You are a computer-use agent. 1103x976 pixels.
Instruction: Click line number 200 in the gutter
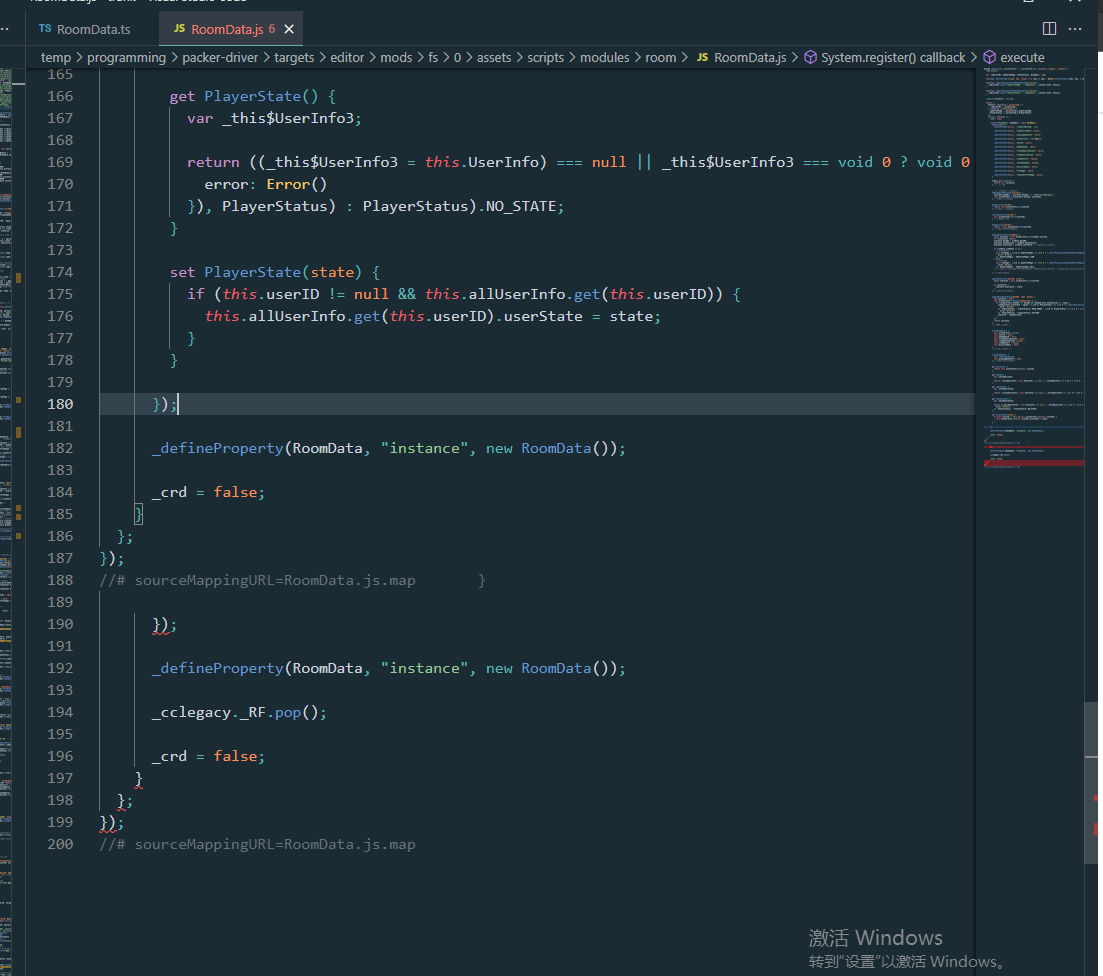(x=60, y=844)
